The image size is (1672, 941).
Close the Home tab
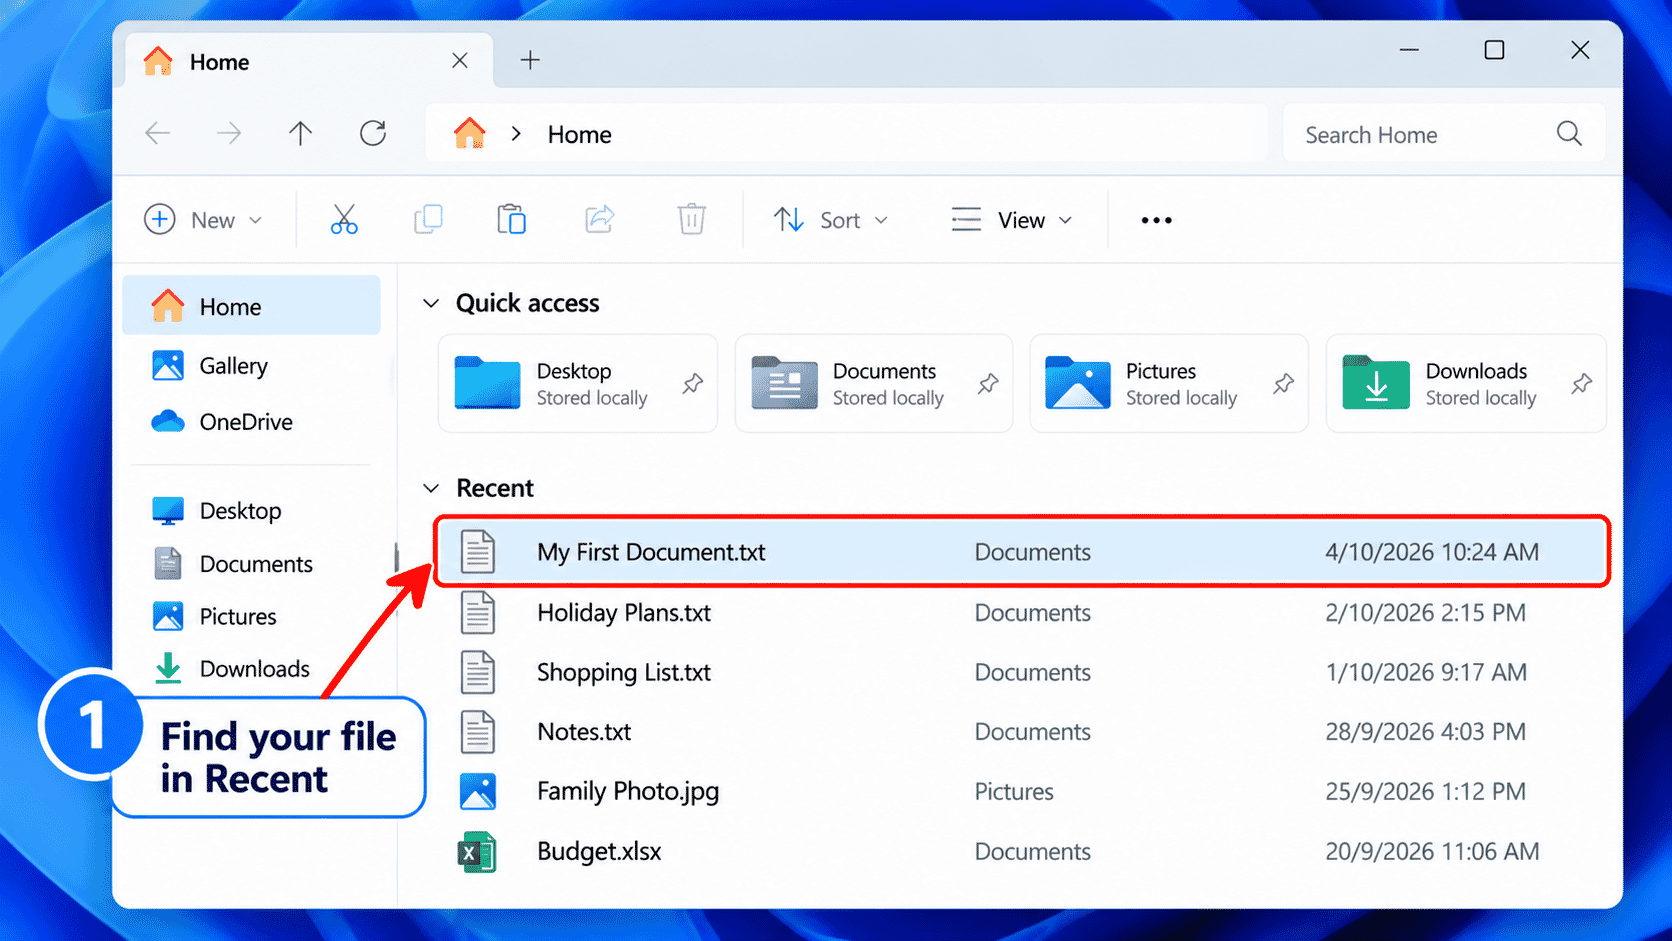coord(460,61)
